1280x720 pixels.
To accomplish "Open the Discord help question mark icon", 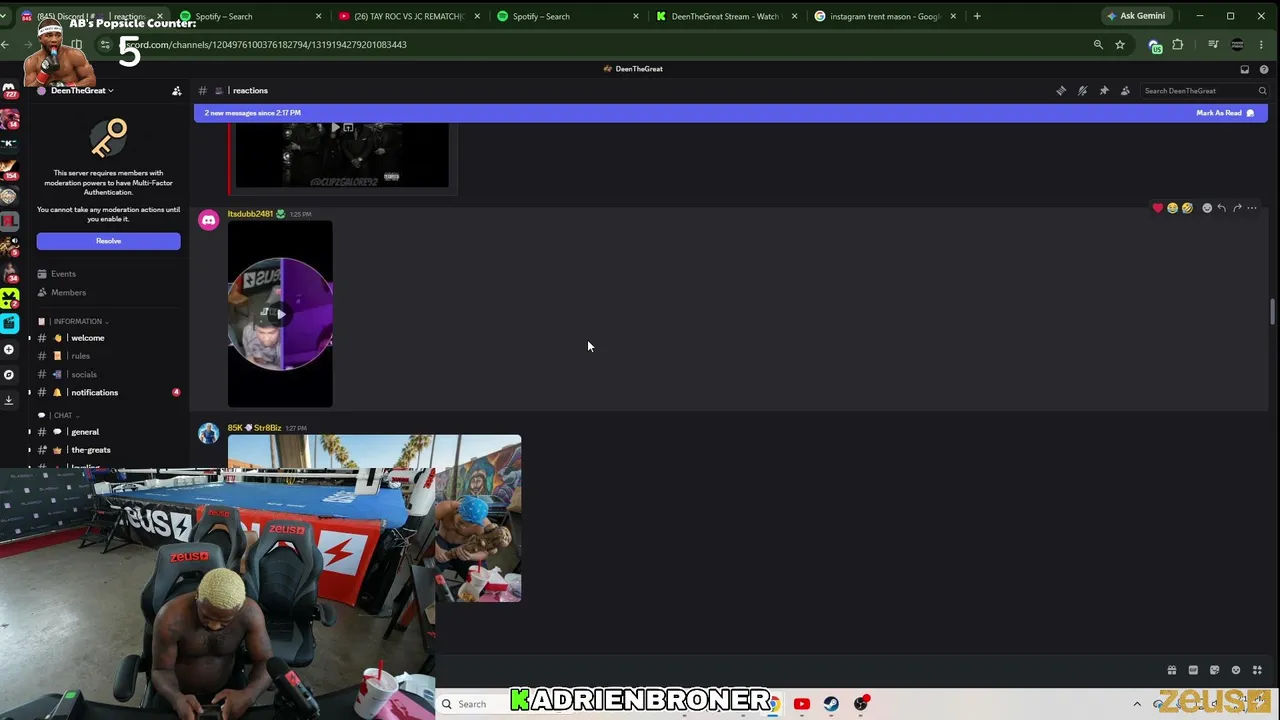I will coord(1264,69).
